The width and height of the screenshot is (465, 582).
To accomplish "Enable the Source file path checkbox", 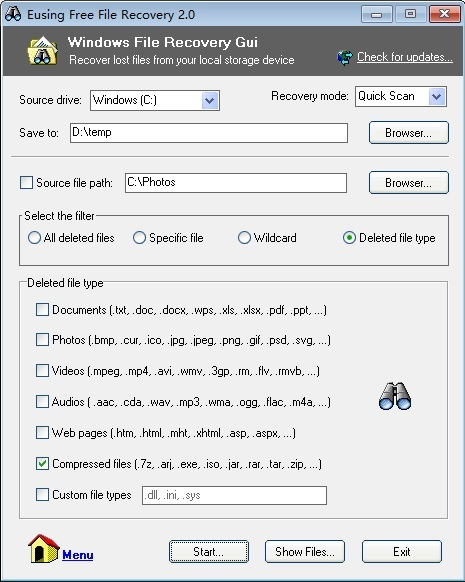I will coord(26,183).
